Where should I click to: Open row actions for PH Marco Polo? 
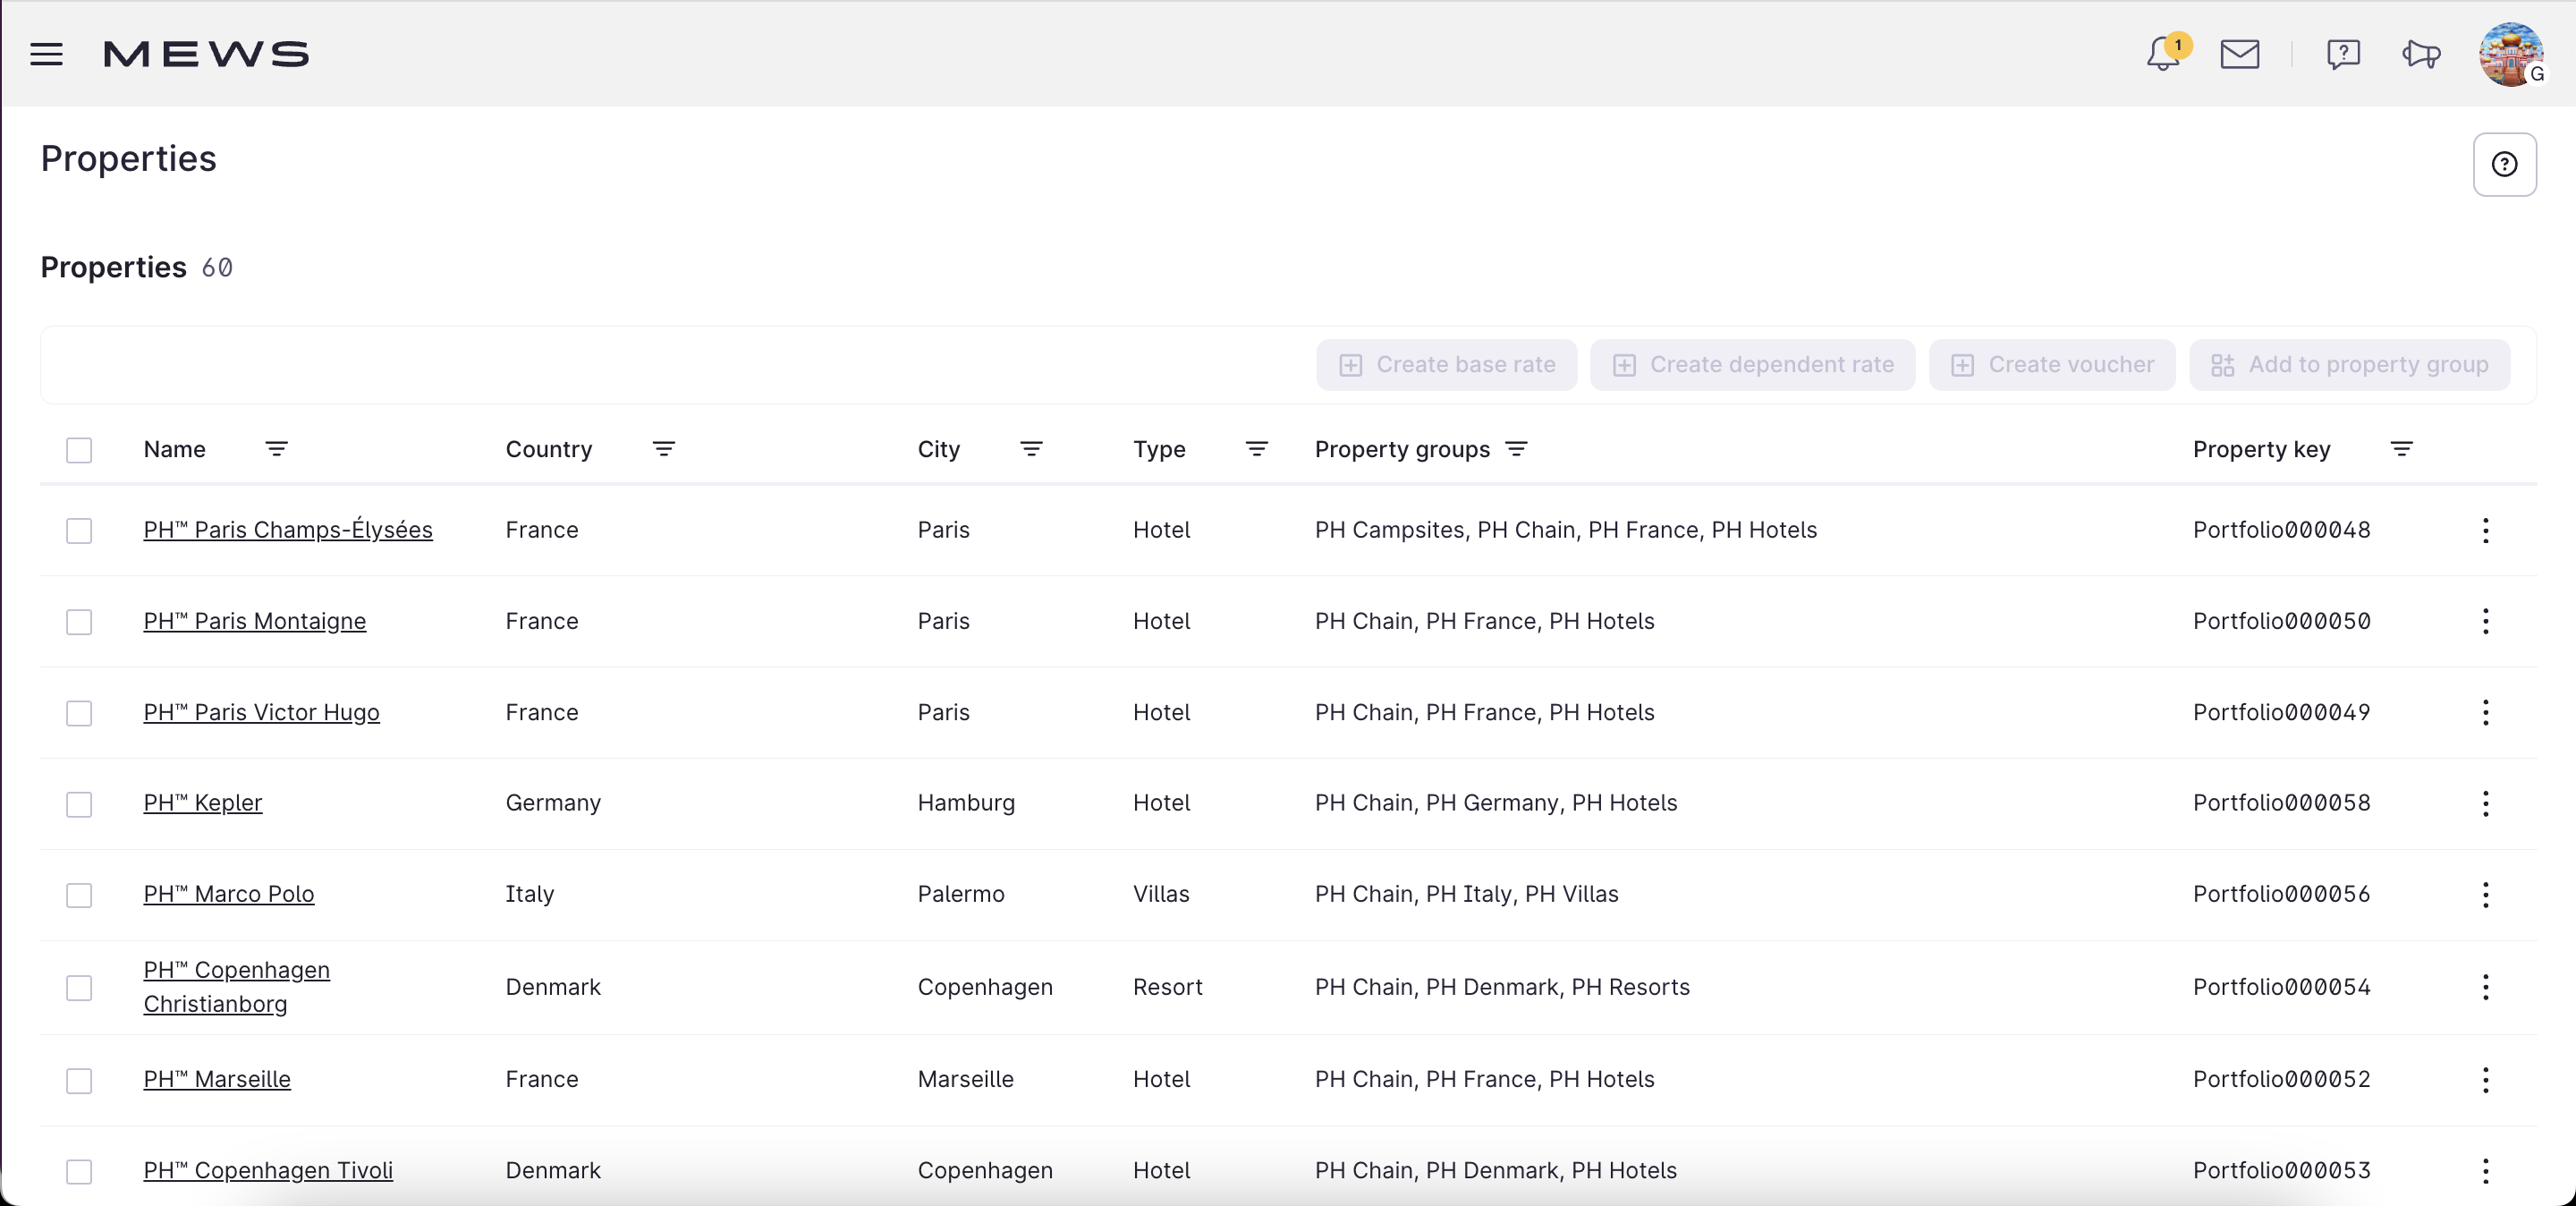click(x=2486, y=894)
